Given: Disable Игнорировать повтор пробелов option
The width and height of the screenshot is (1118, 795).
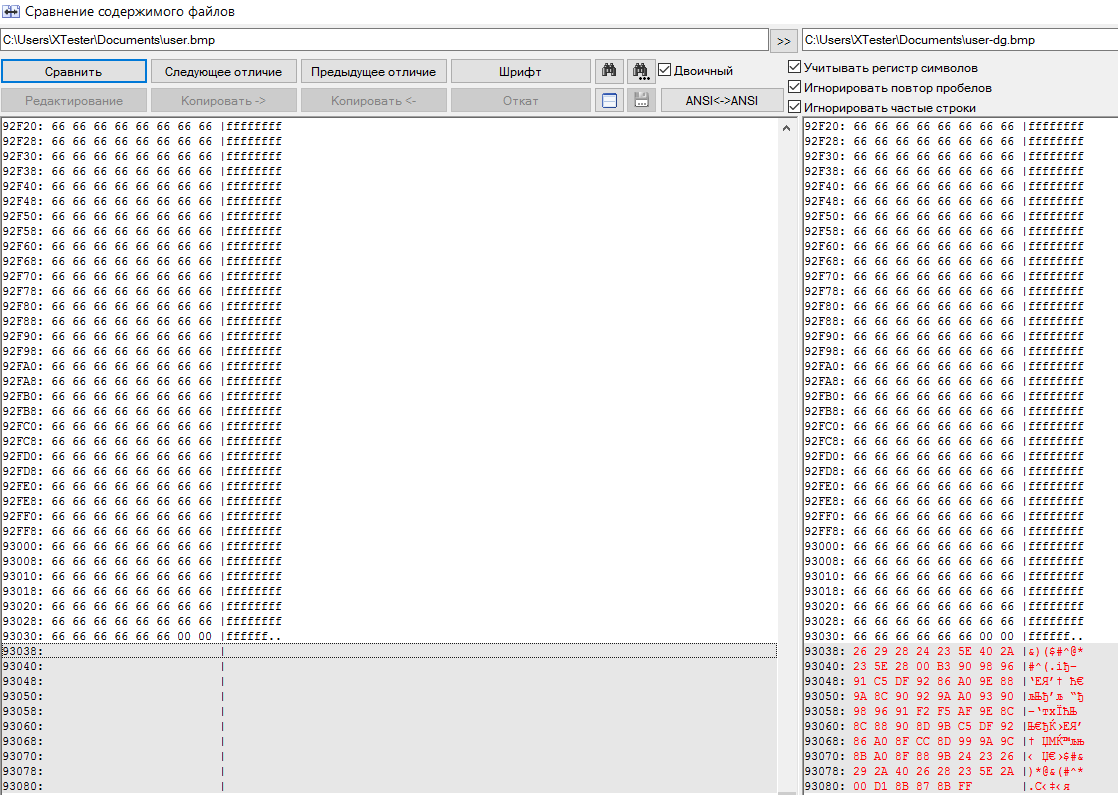Looking at the screenshot, I should click(795, 88).
